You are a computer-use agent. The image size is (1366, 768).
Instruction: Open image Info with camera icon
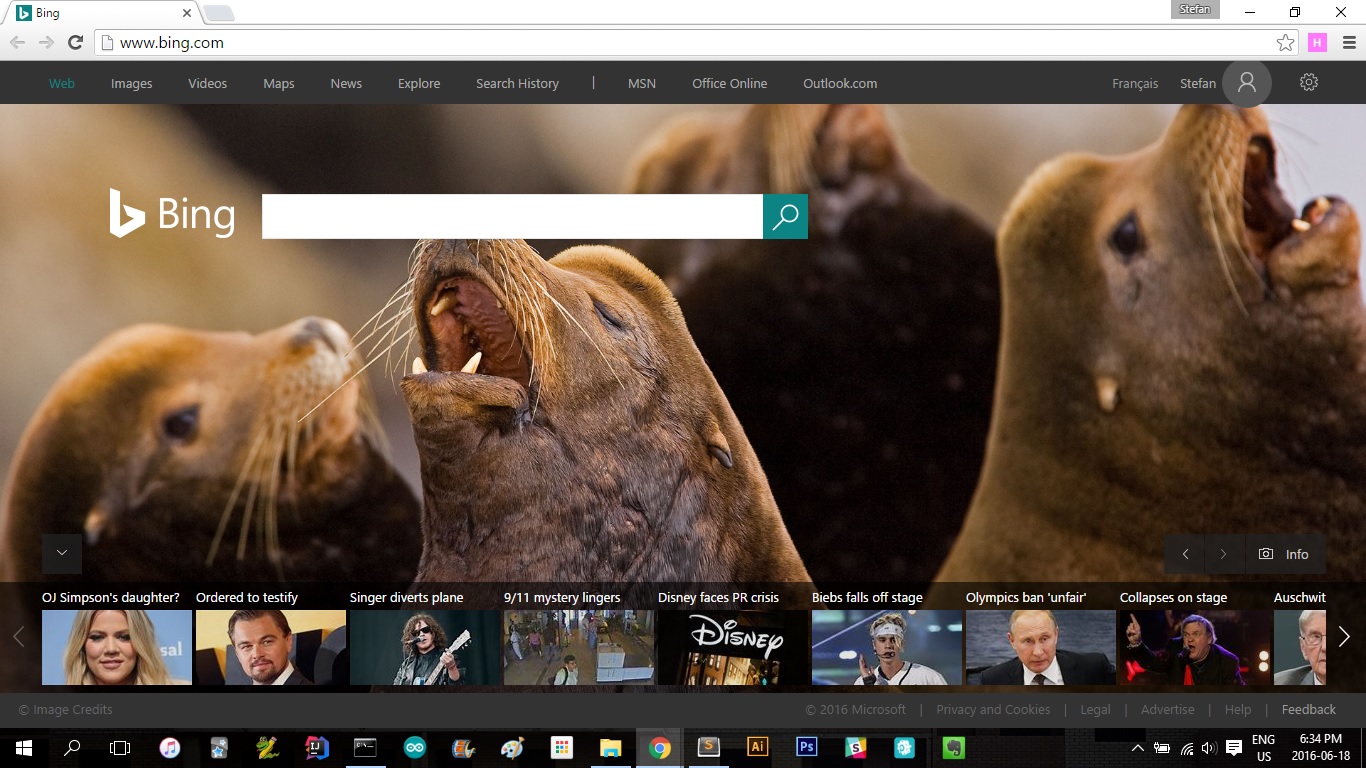pyautogui.click(x=1285, y=554)
